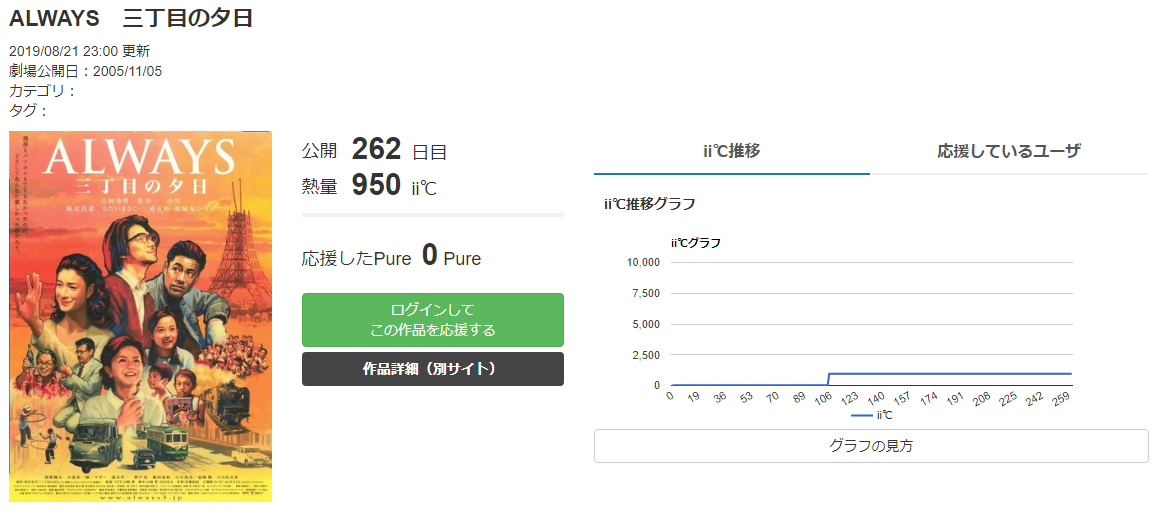Open 作品詳細（別サイト） button
This screenshot has height=510, width=1161.
pyautogui.click(x=432, y=369)
